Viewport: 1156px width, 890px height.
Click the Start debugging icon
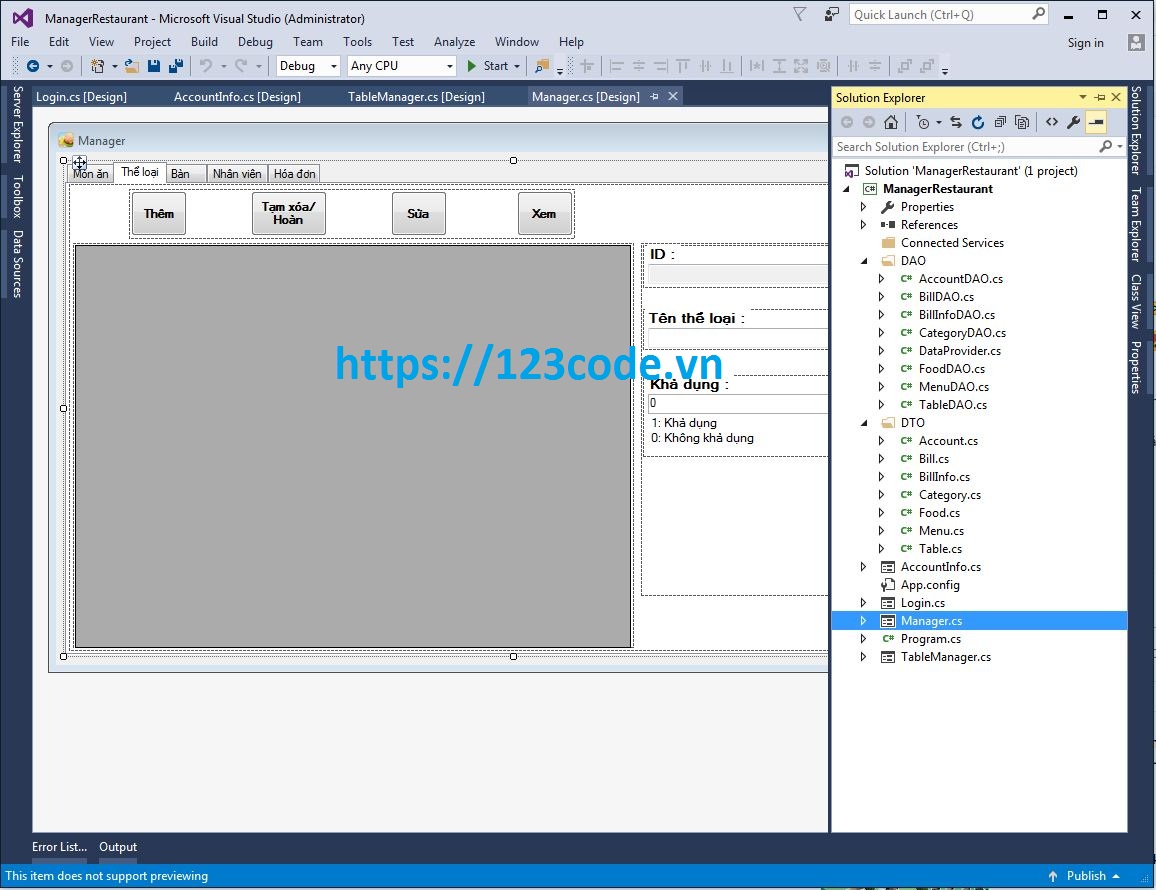tap(470, 66)
